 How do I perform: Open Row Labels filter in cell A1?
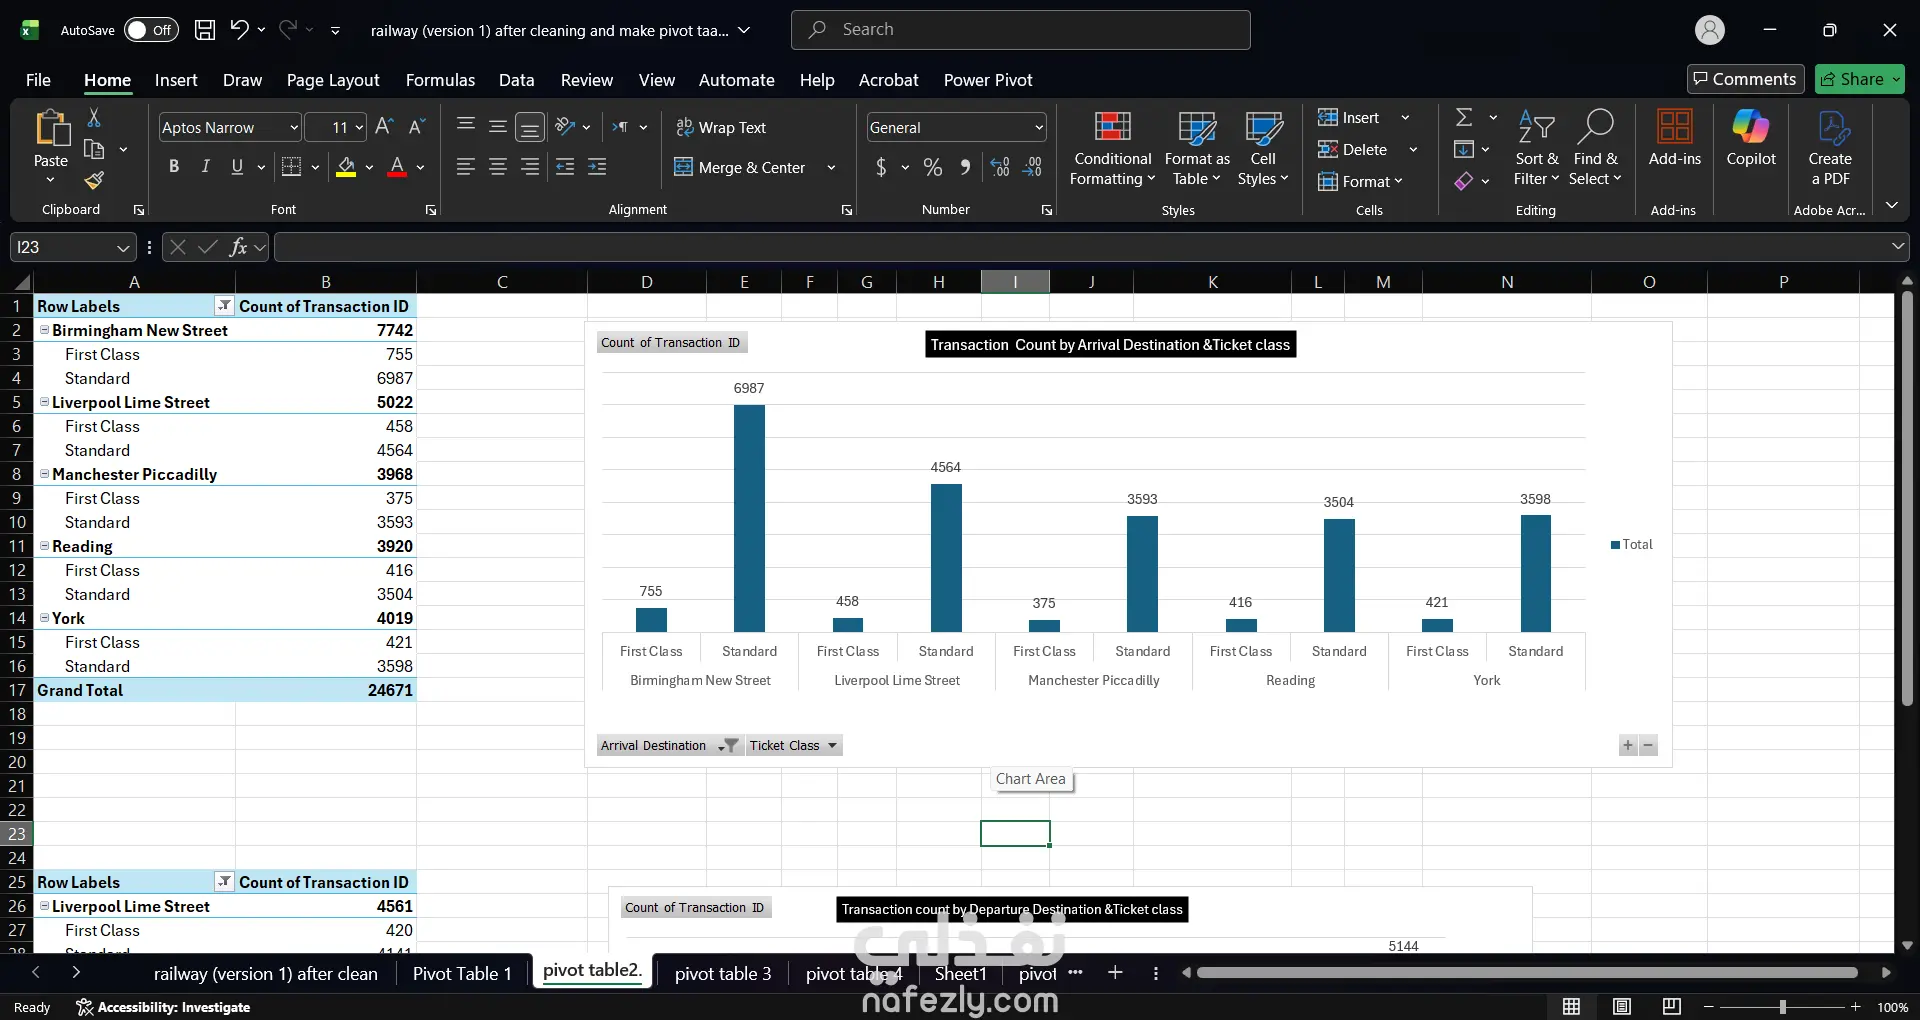pos(224,306)
